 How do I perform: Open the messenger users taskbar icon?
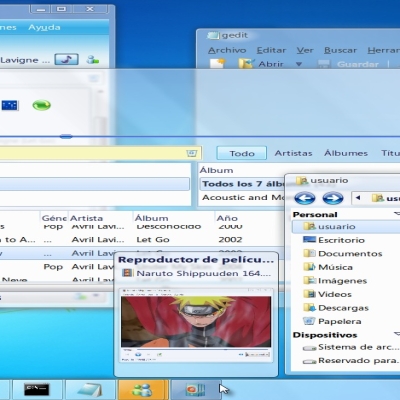click(142, 389)
